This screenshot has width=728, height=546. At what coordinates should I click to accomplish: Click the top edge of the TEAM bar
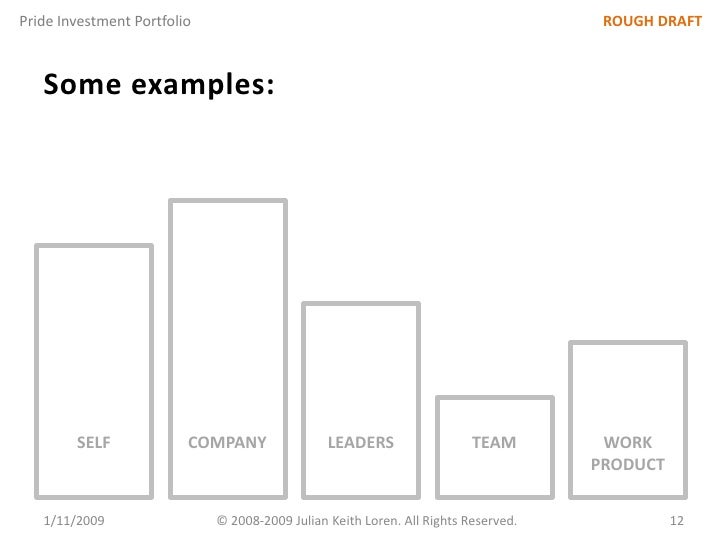(494, 398)
